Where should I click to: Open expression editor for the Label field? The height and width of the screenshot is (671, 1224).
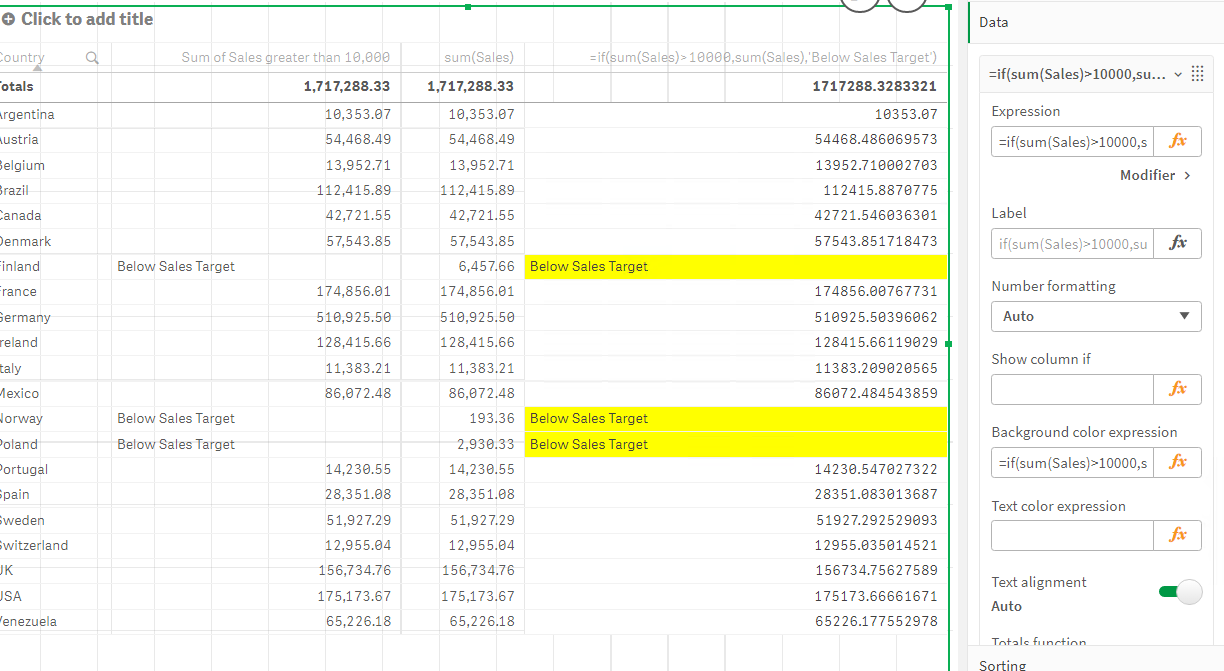(1178, 243)
